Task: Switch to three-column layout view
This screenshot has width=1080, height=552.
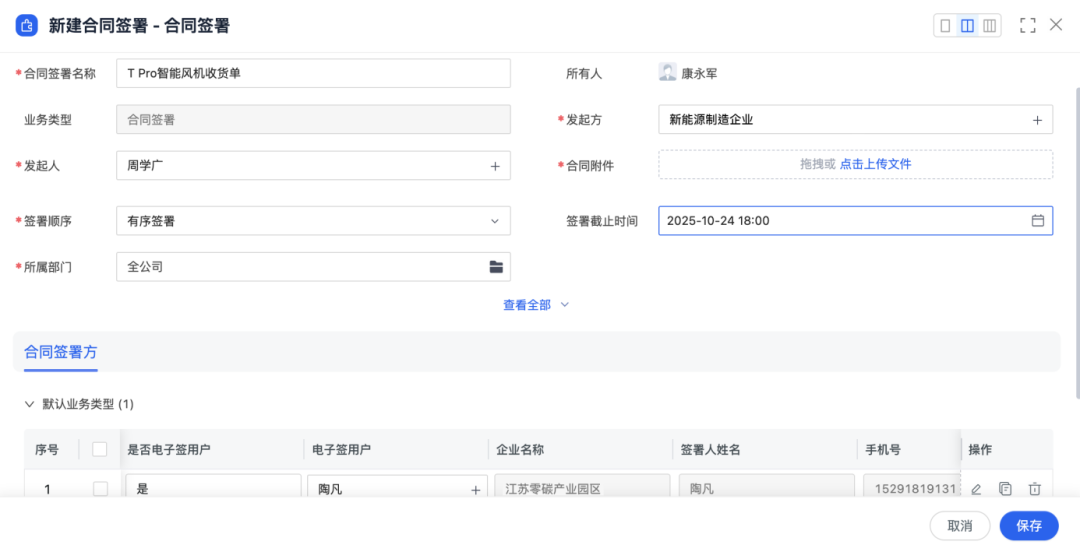Action: coord(990,26)
